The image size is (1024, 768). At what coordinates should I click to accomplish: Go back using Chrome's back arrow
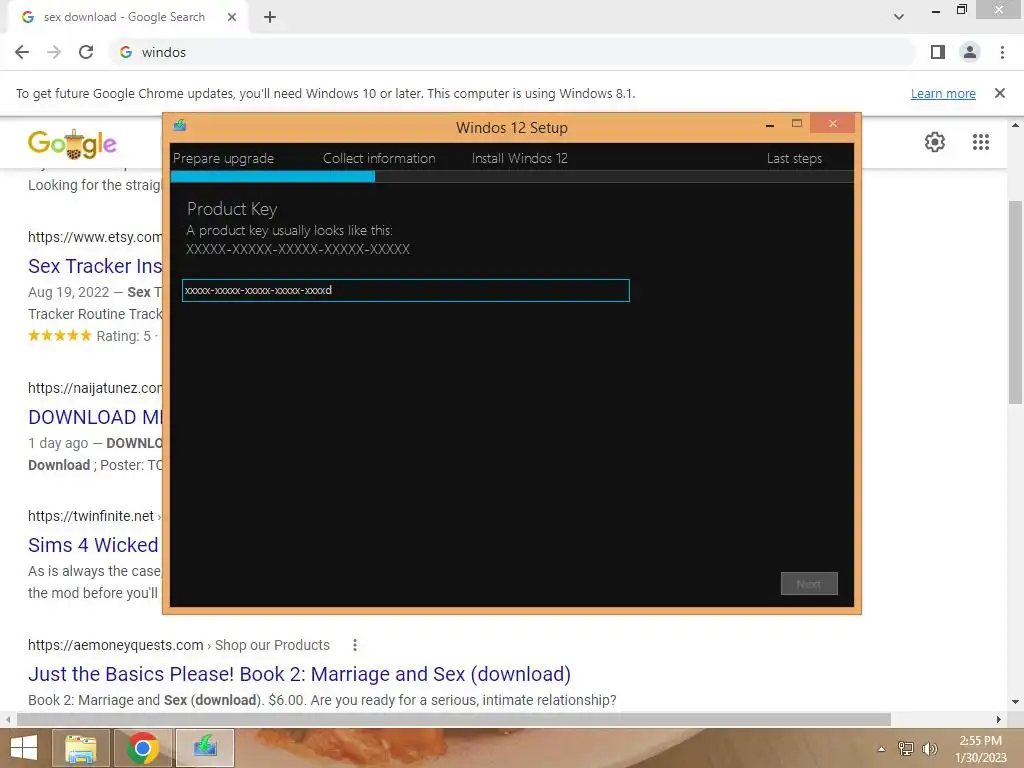(x=22, y=52)
